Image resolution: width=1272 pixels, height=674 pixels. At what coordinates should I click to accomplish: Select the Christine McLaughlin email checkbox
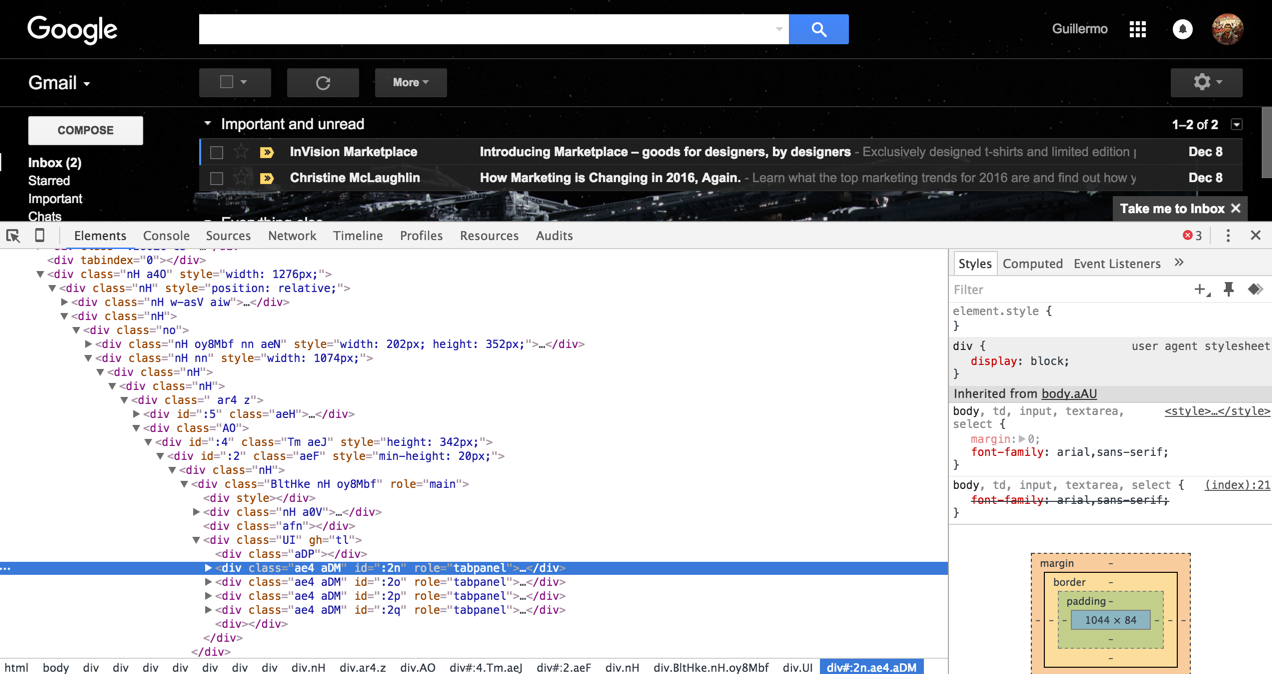point(216,178)
